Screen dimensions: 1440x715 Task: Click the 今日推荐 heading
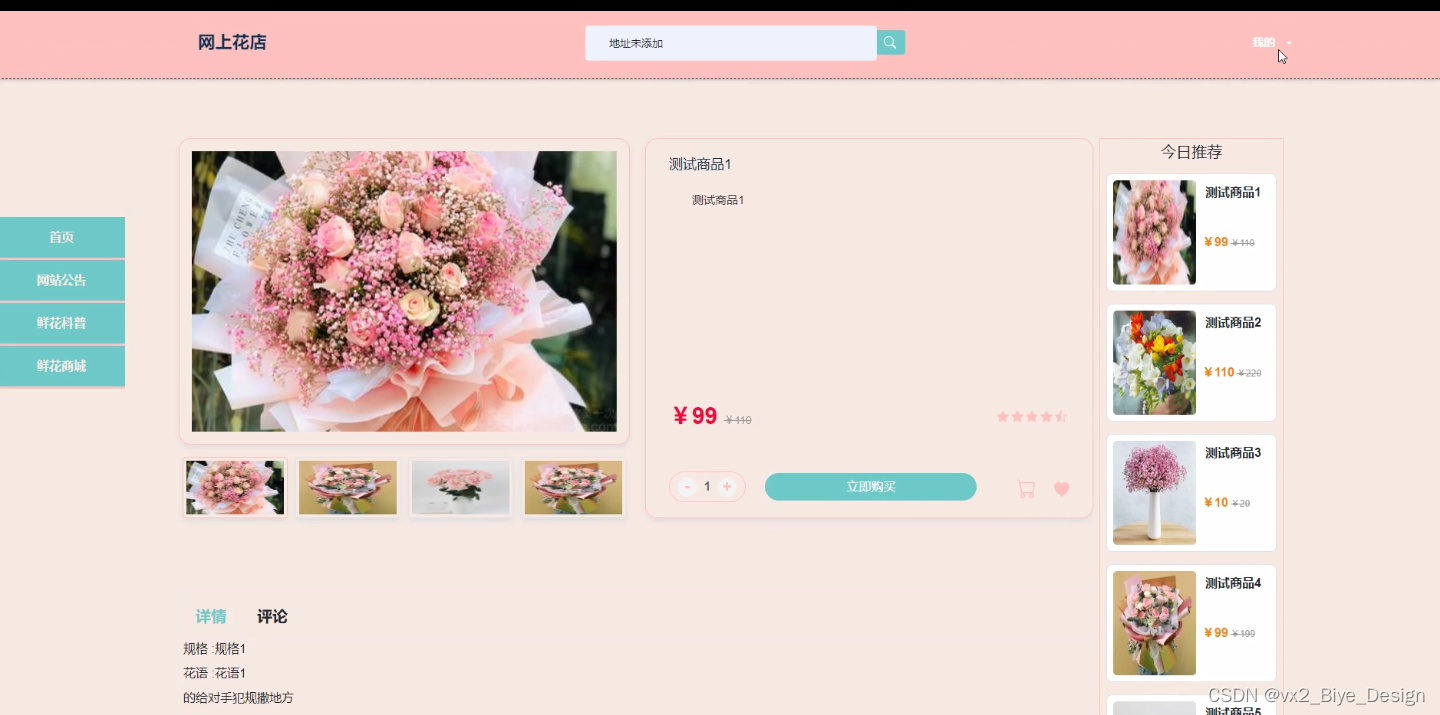1191,152
